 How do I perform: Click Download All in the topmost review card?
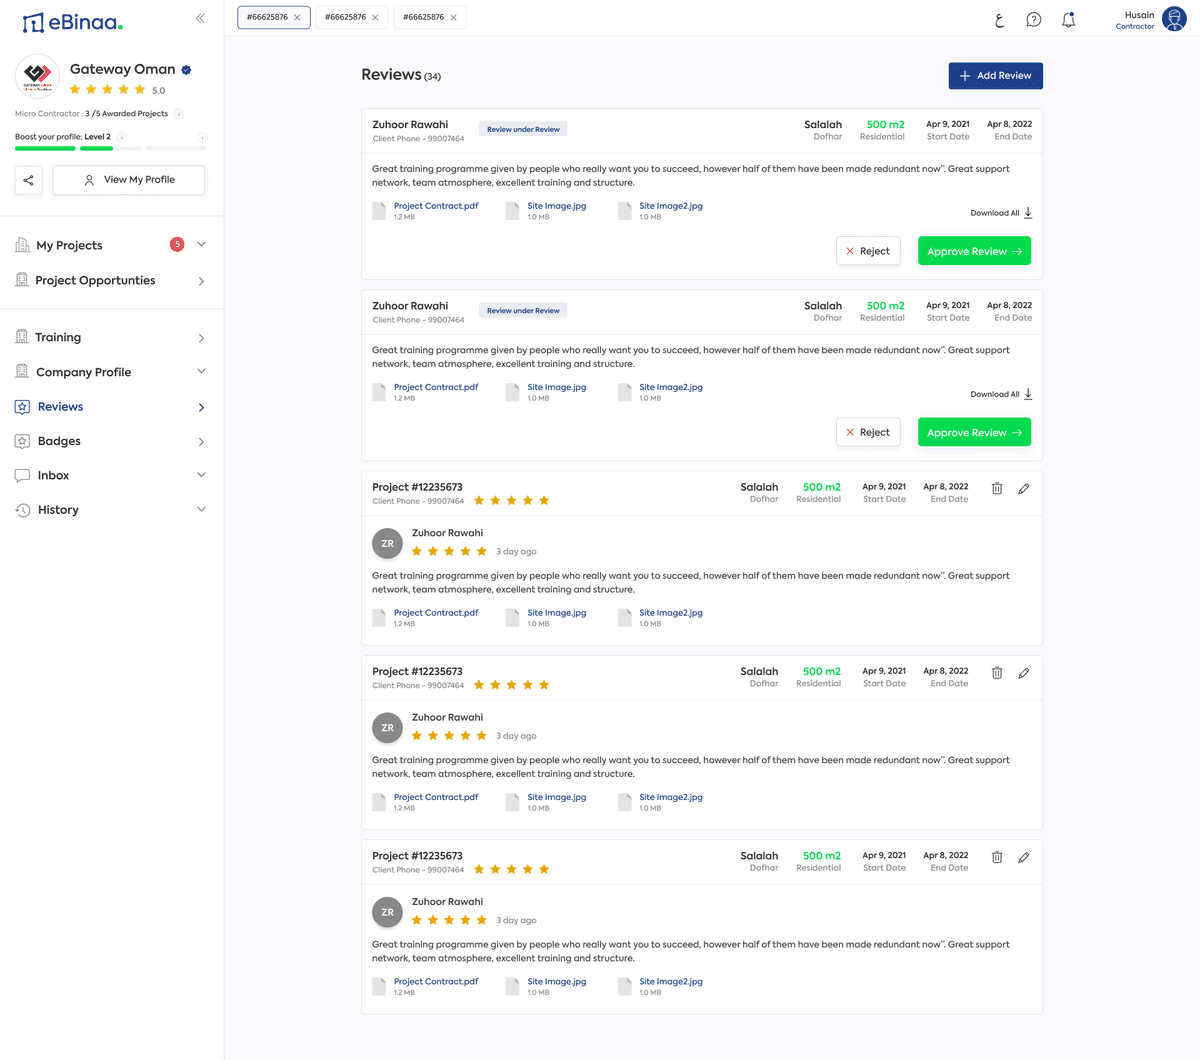[1001, 213]
